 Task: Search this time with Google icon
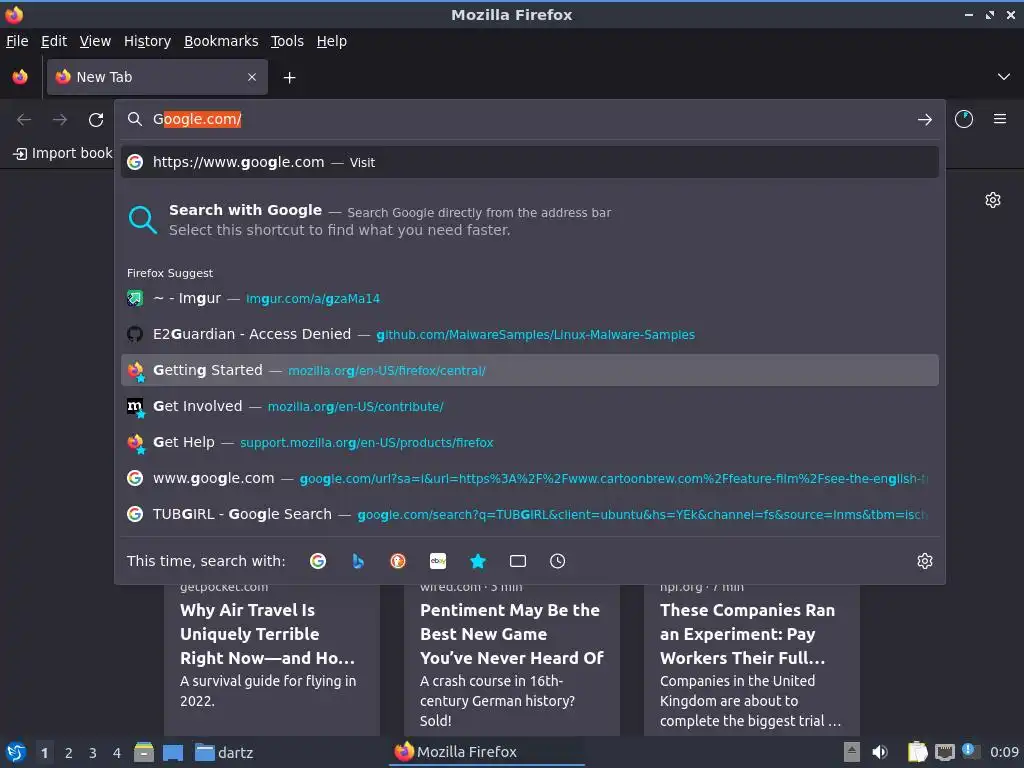coord(318,561)
